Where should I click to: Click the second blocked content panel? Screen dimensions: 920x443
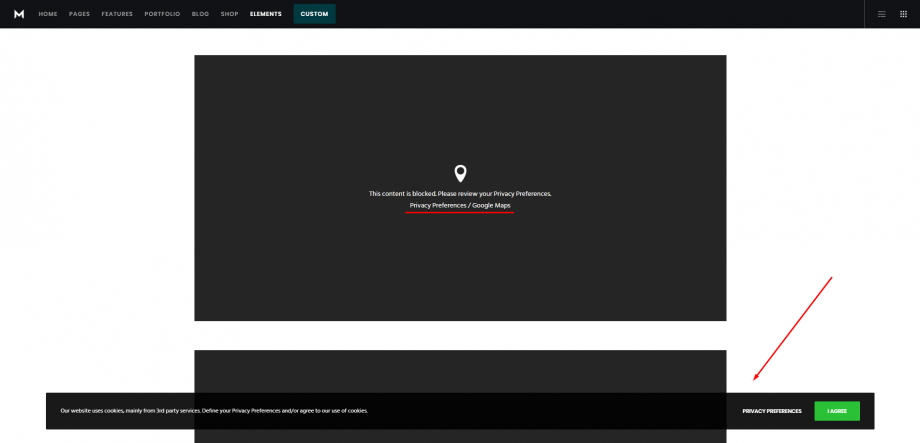[460, 370]
